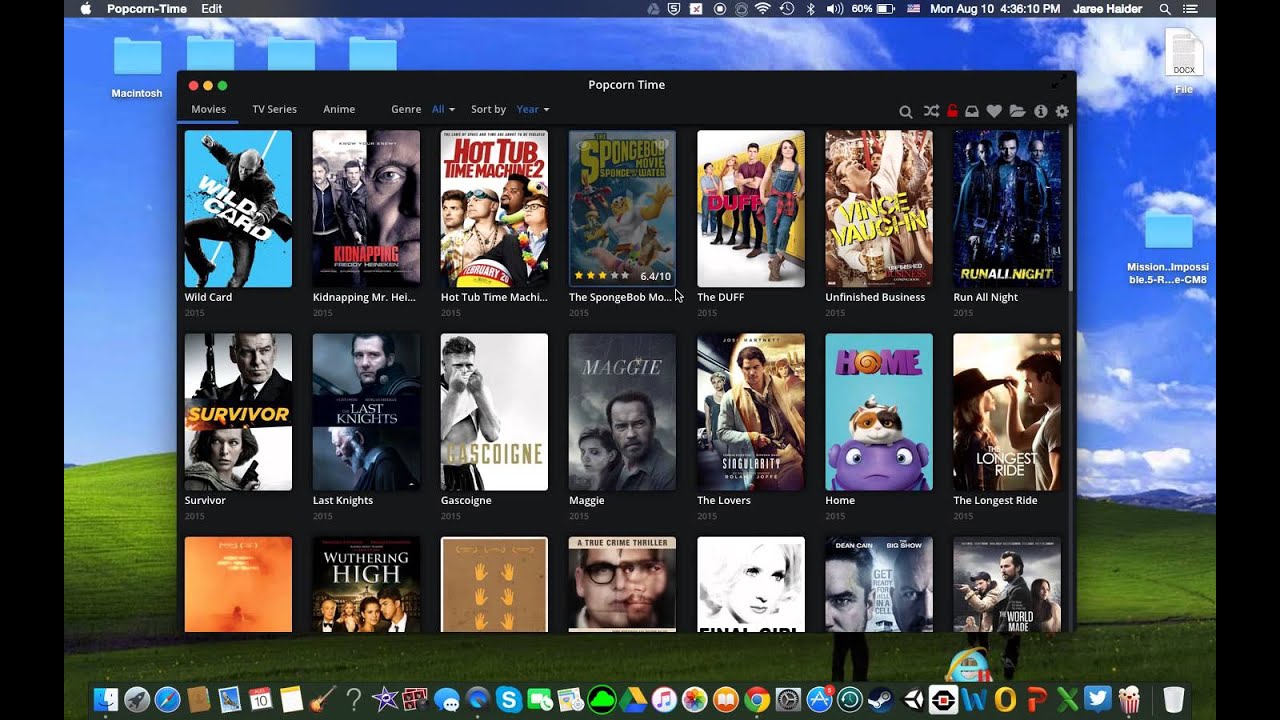Click the Bluetooth menu bar icon
Viewport: 1280px width, 720px height.
(811, 9)
